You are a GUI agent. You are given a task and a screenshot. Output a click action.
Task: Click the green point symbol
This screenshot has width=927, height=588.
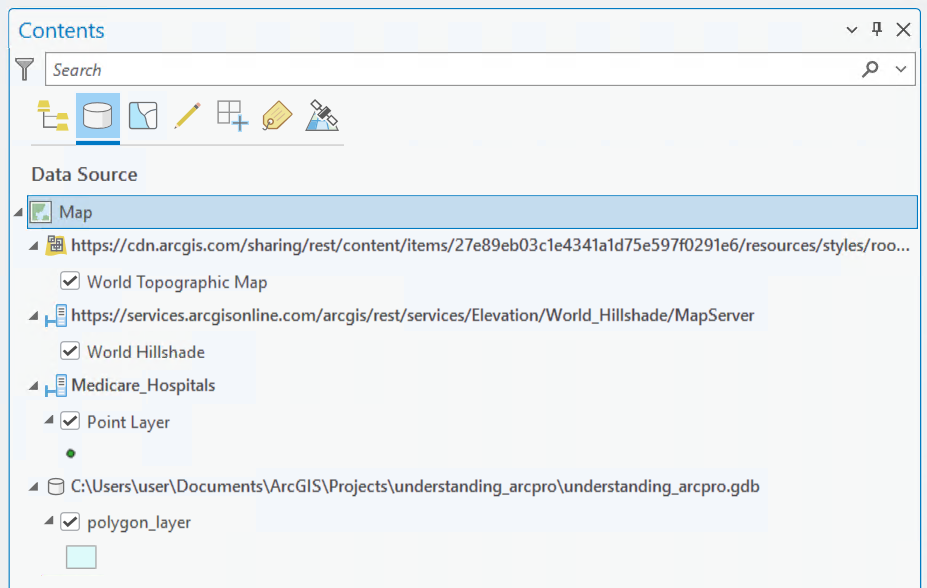pyautogui.click(x=71, y=453)
